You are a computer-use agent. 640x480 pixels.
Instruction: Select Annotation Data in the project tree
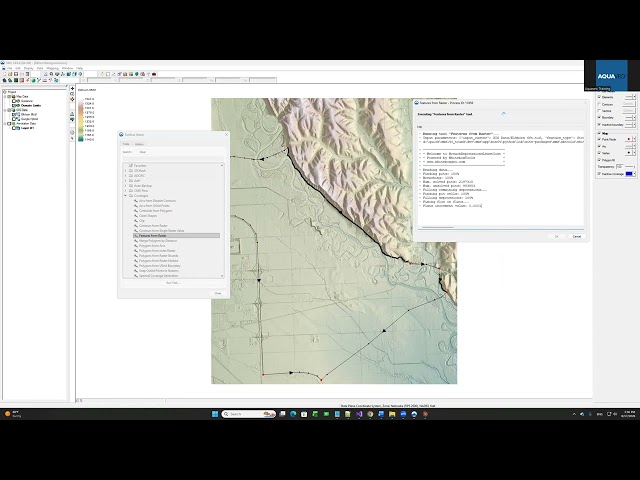pos(26,123)
